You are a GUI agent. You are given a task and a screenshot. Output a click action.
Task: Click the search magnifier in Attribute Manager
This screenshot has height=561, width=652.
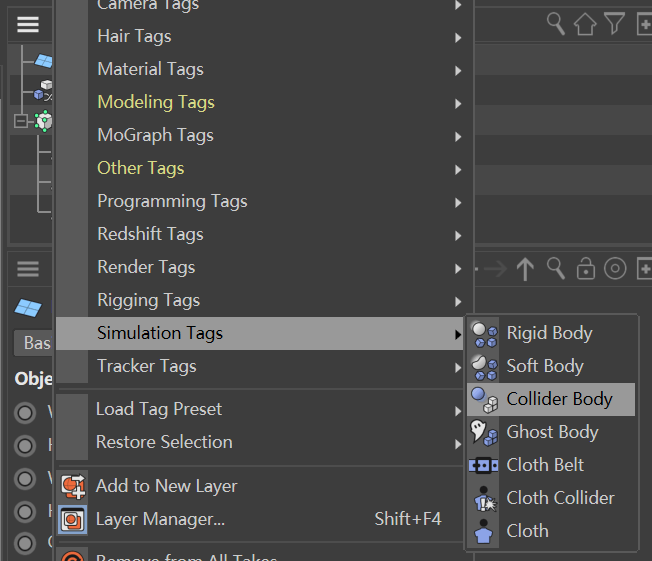(556, 268)
